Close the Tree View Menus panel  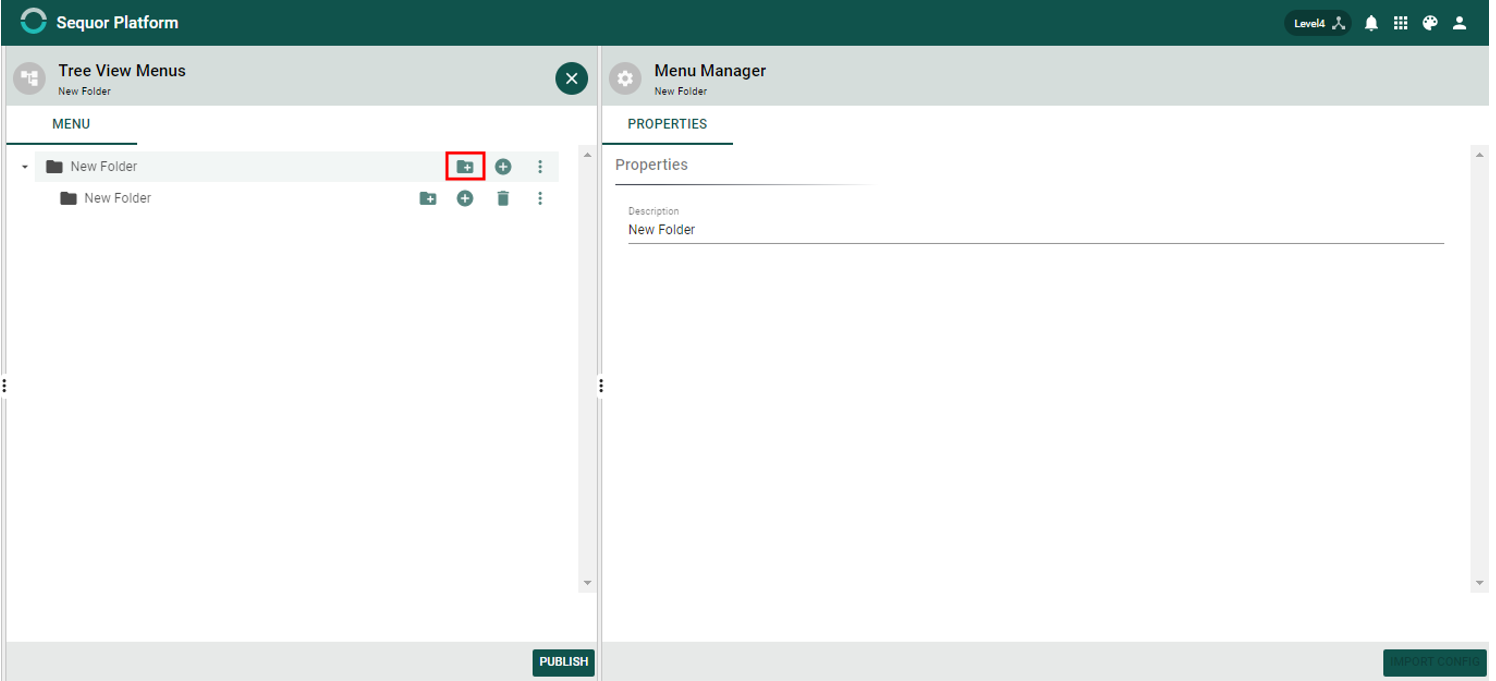(x=571, y=78)
